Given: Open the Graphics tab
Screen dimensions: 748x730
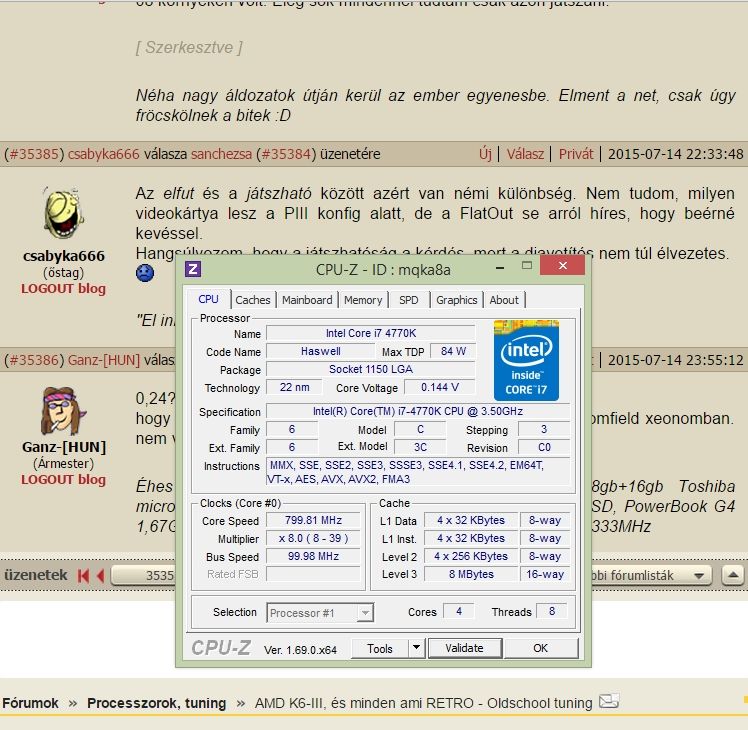Looking at the screenshot, I should pyautogui.click(x=457, y=300).
